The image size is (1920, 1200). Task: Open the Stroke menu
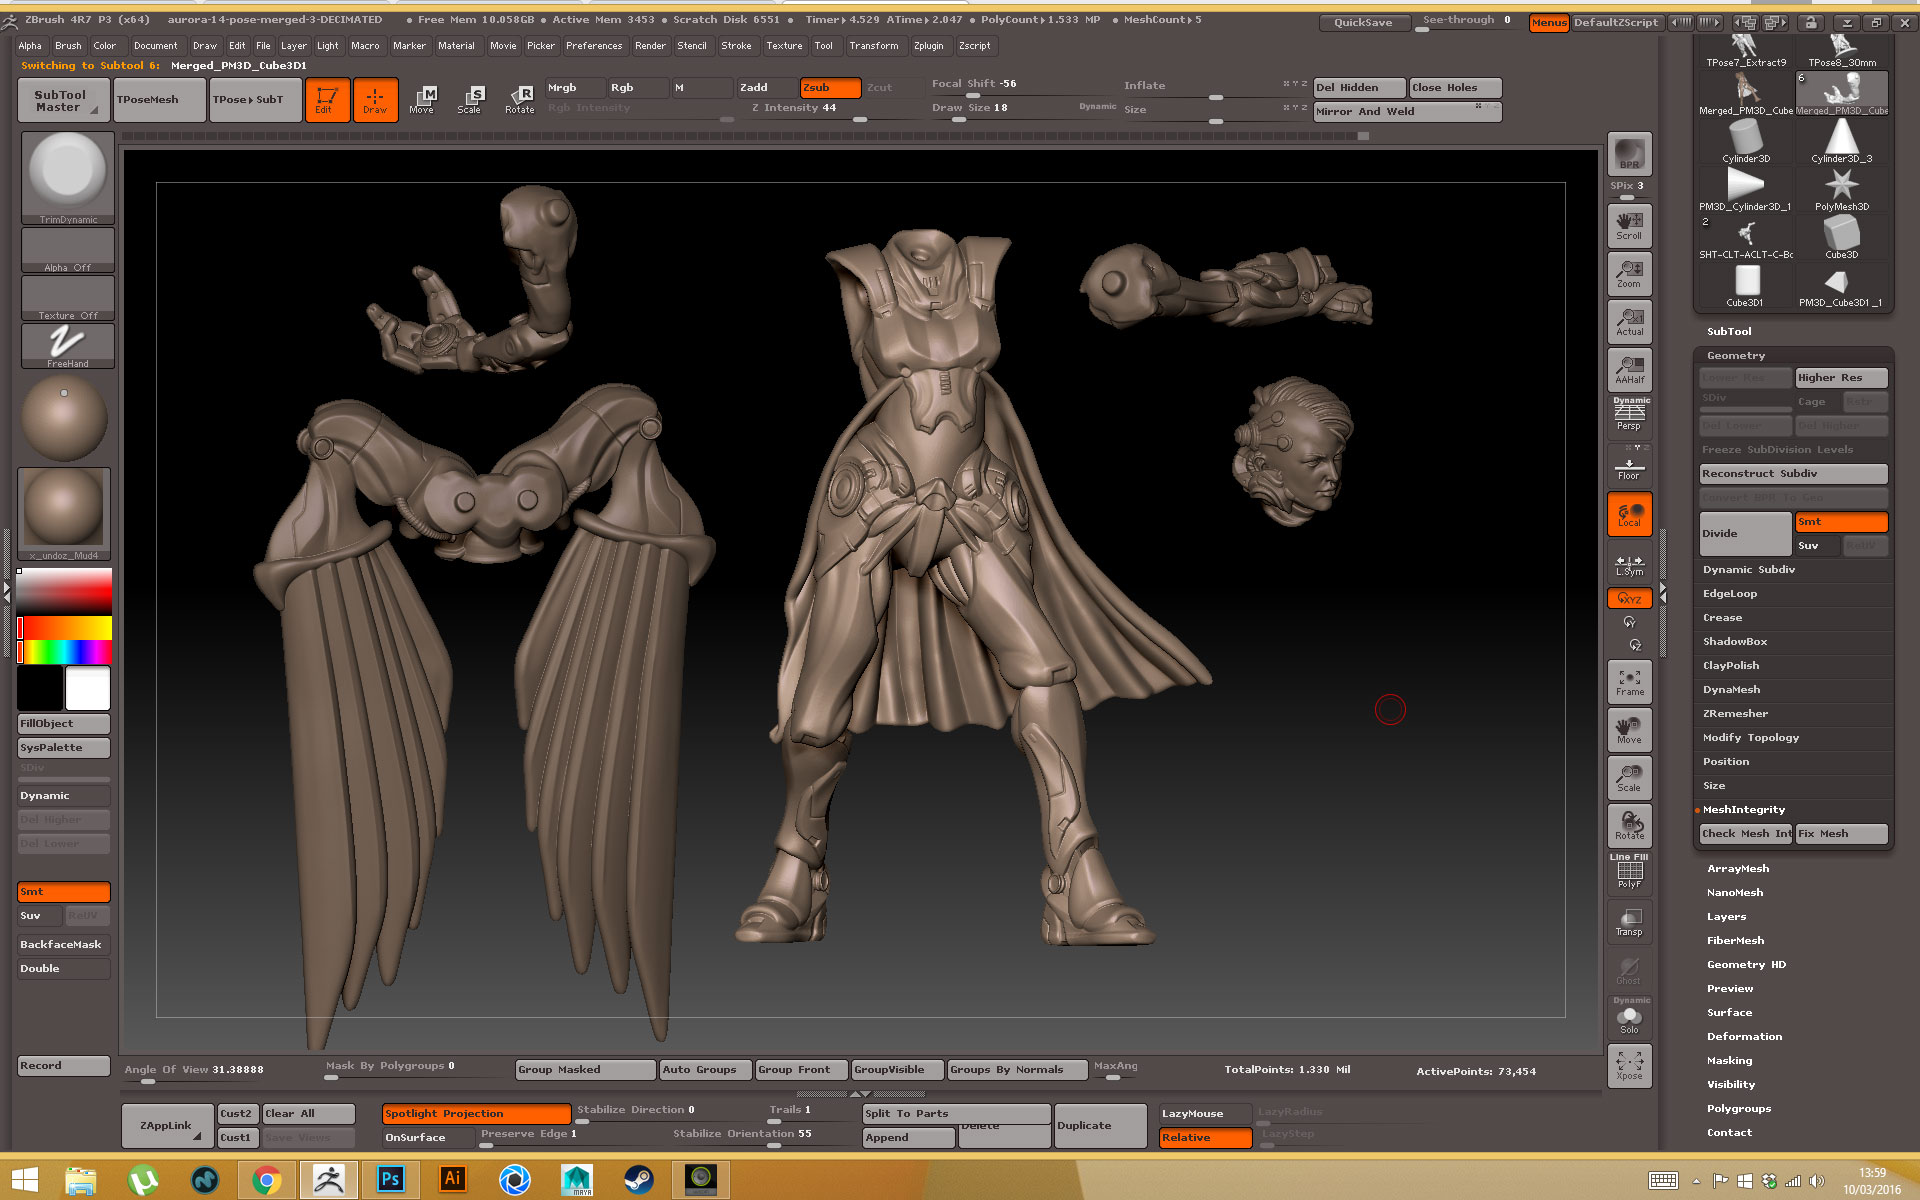(x=736, y=46)
